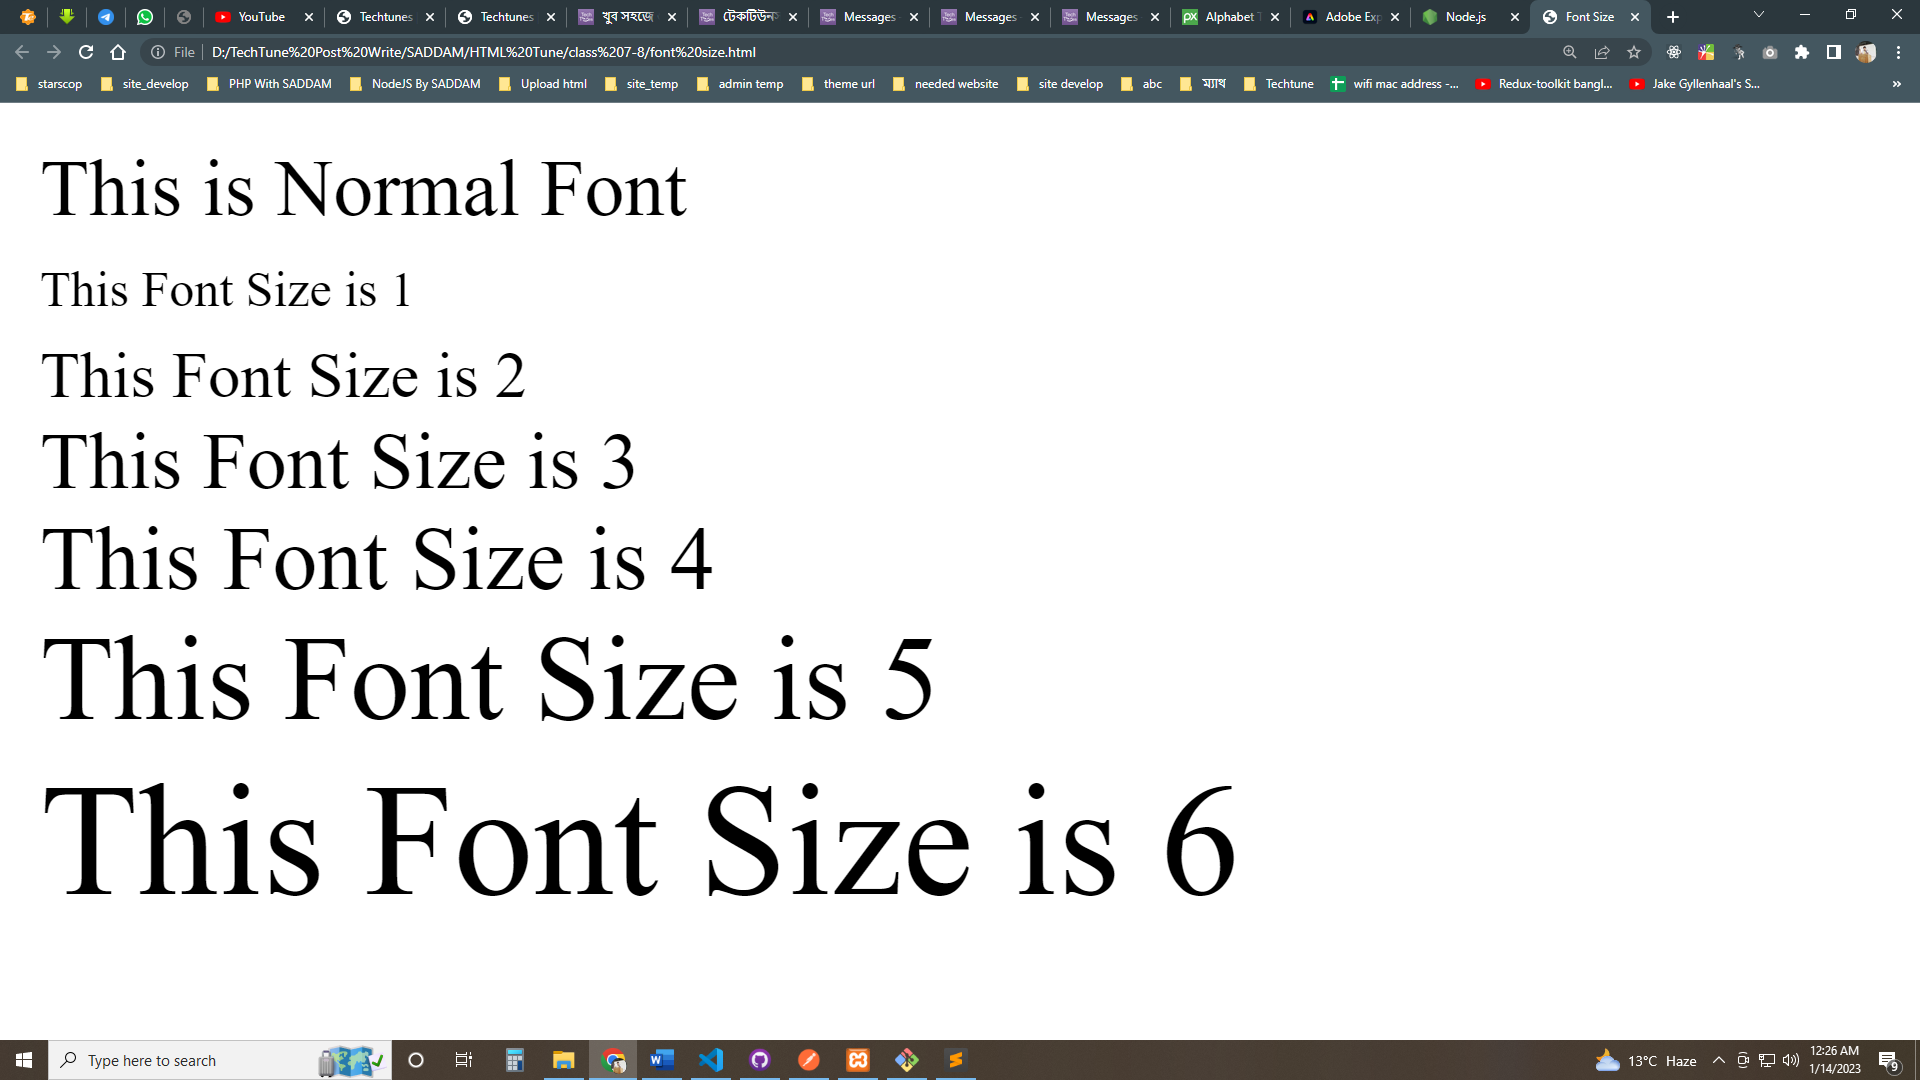The width and height of the screenshot is (1920, 1080).
Task: Toggle the browser side panel
Action: tap(1833, 52)
